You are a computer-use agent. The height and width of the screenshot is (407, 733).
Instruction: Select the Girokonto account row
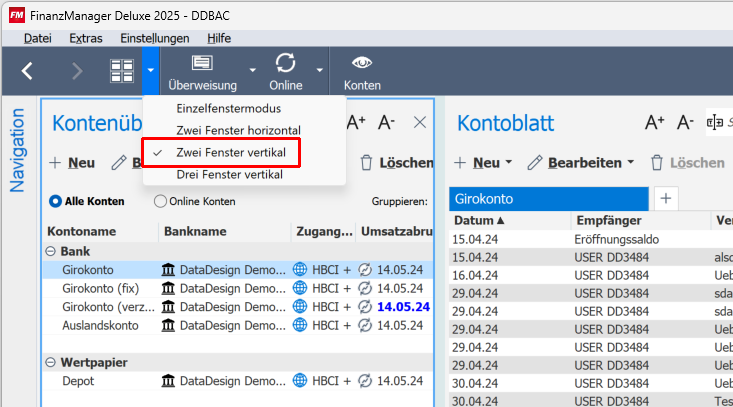pos(238,270)
